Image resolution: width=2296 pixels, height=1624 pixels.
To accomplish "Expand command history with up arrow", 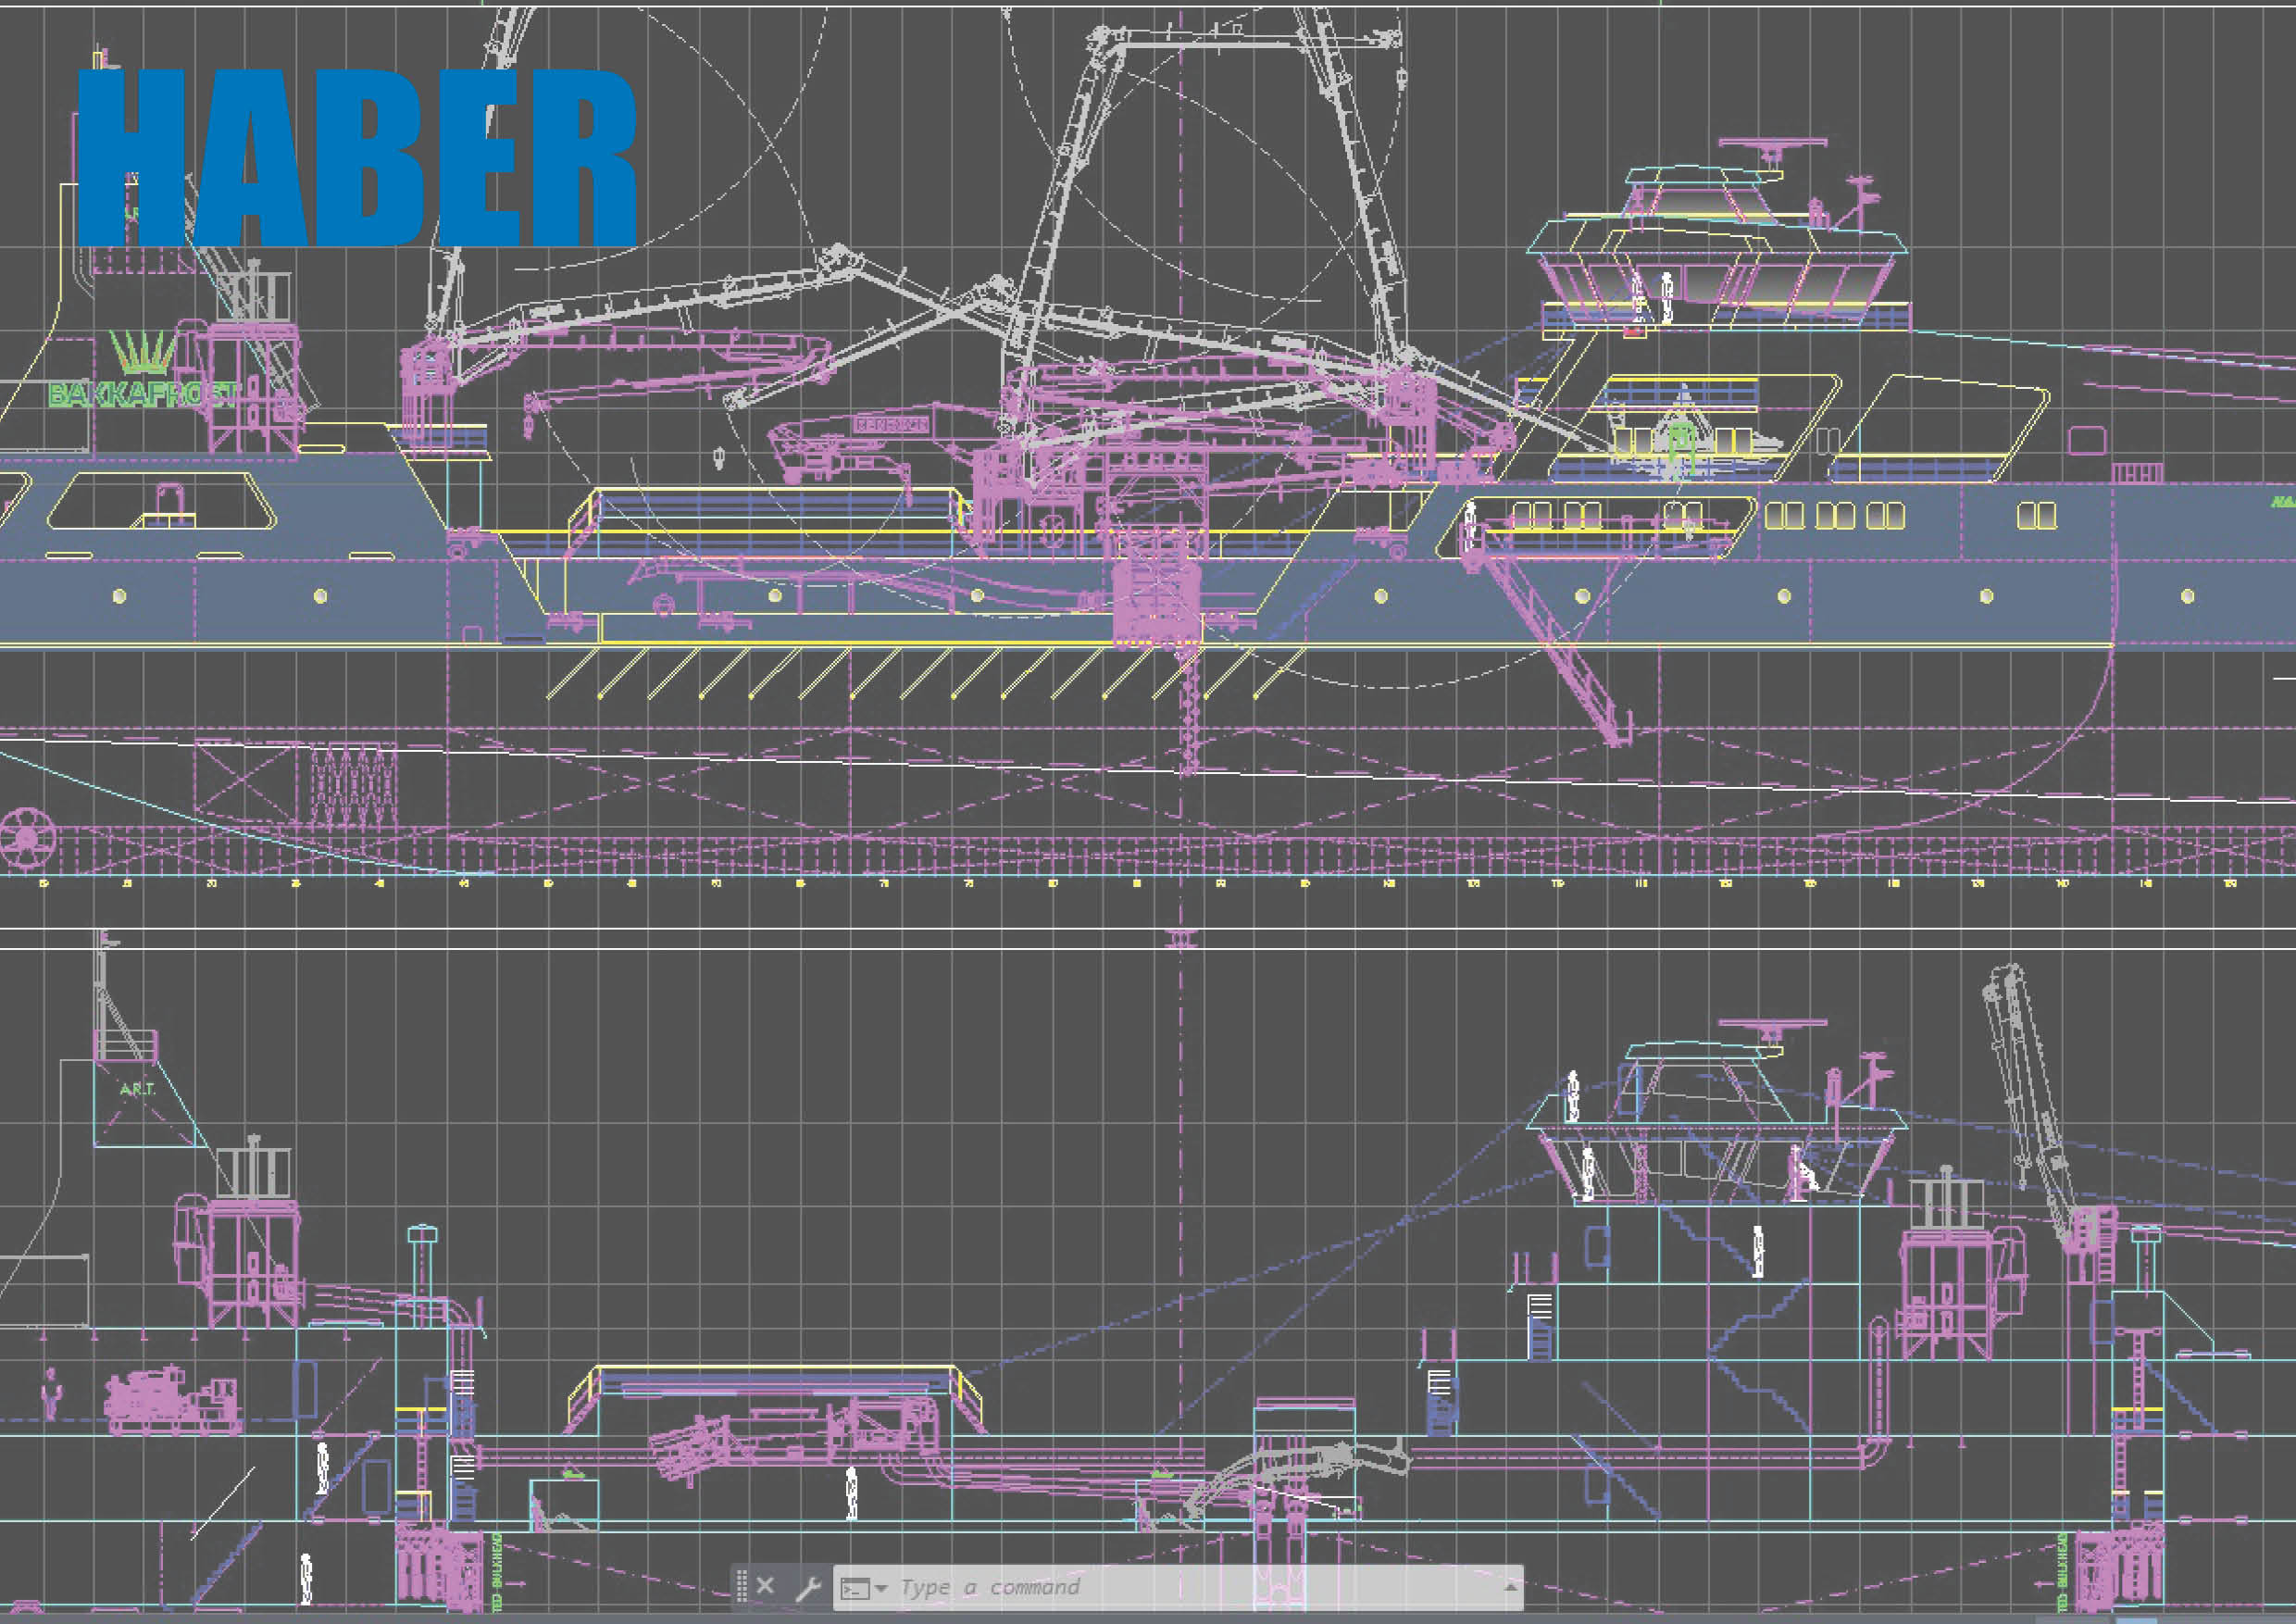I will (x=1510, y=1587).
